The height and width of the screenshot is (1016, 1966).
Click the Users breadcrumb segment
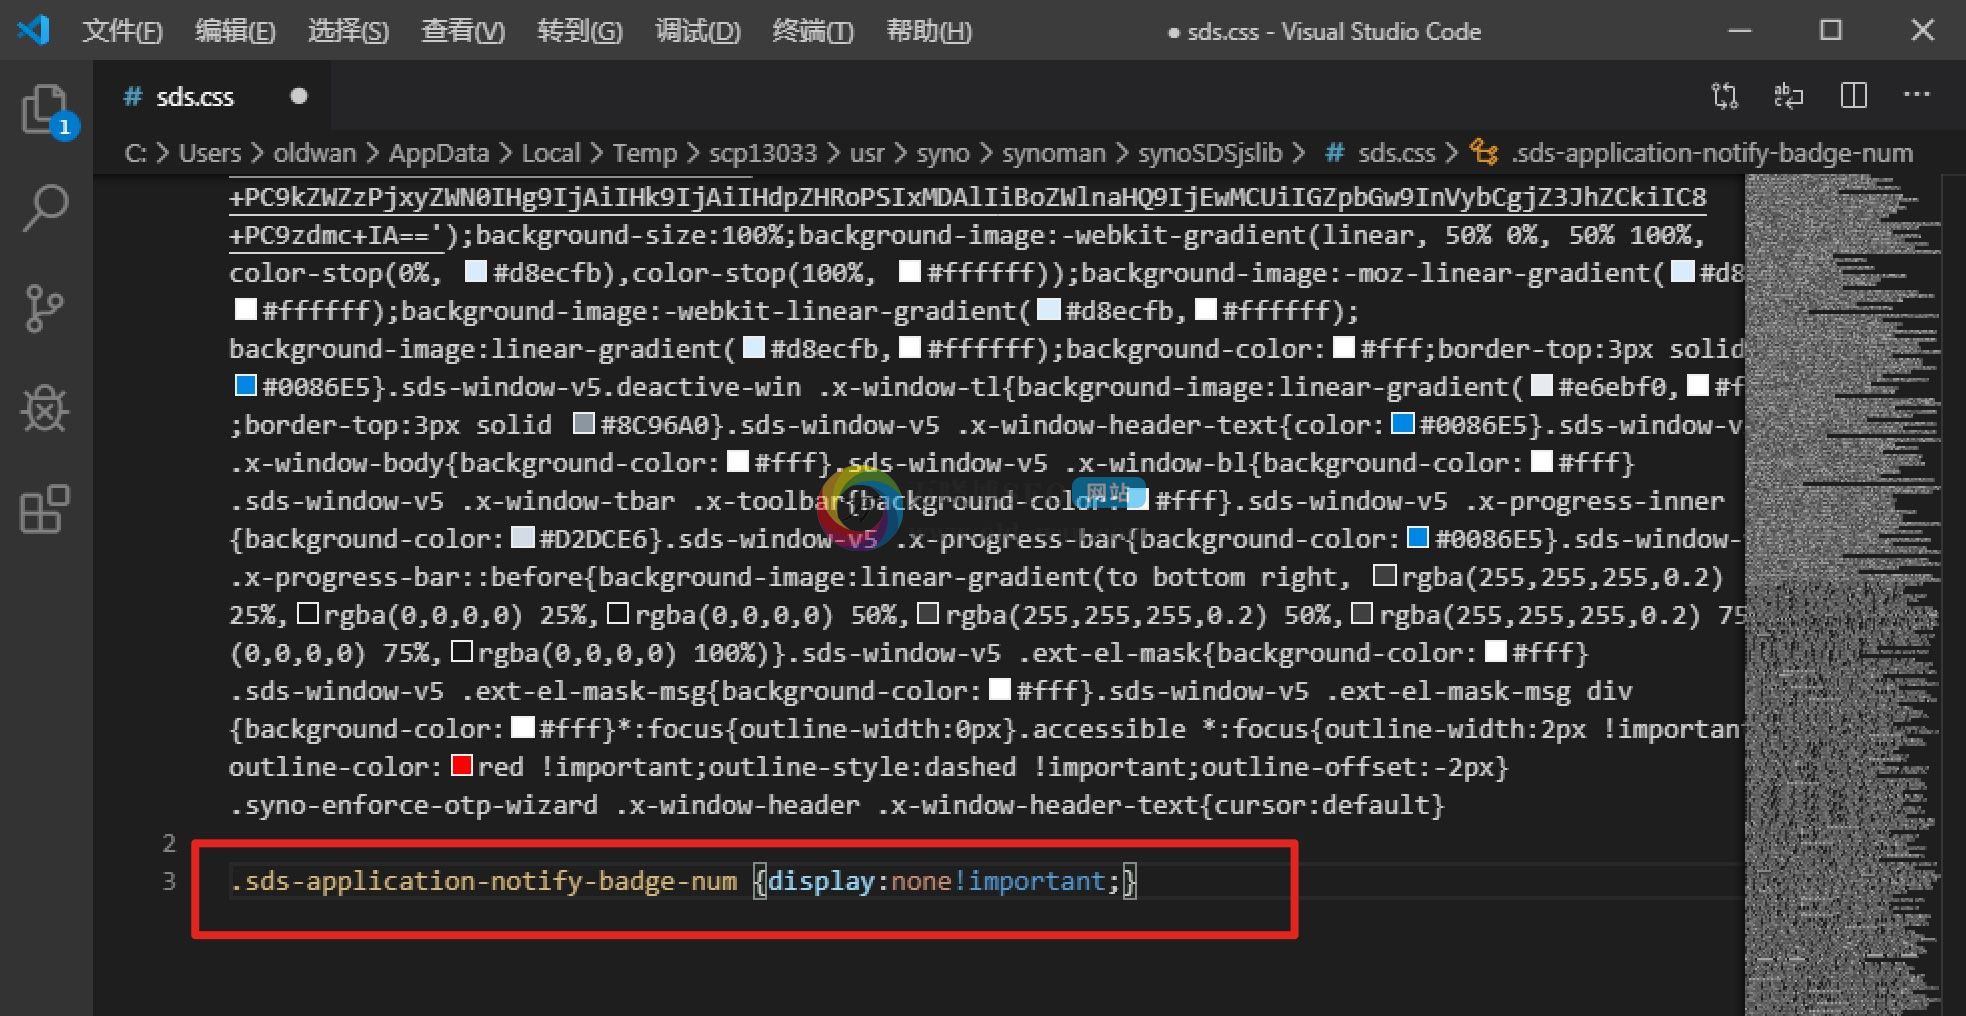210,153
